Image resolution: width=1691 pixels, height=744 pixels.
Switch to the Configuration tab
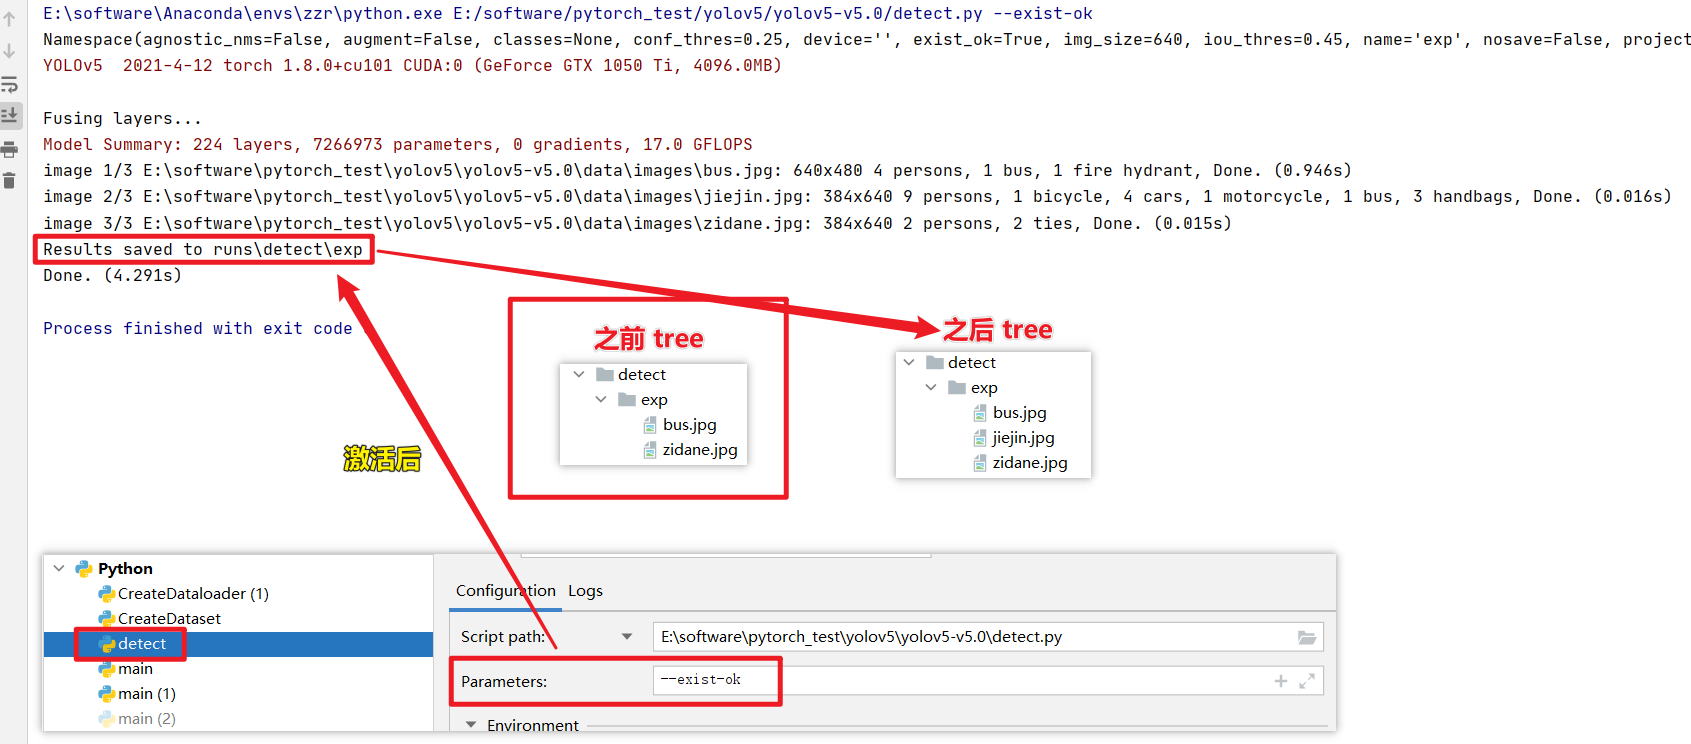tap(506, 591)
